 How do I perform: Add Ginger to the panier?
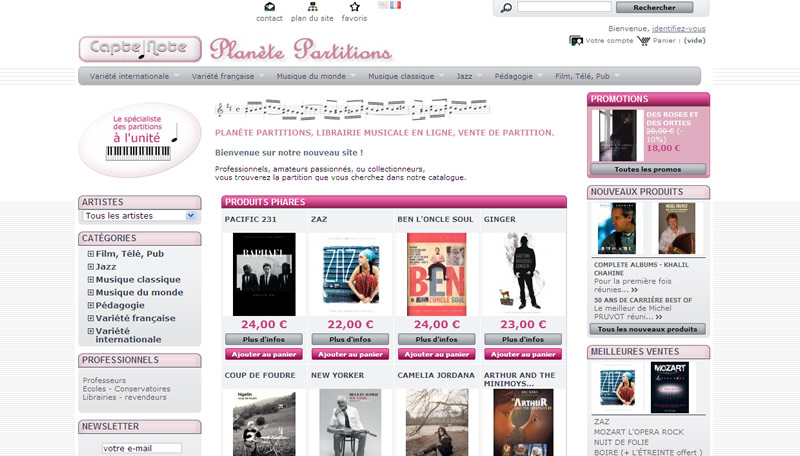523,354
